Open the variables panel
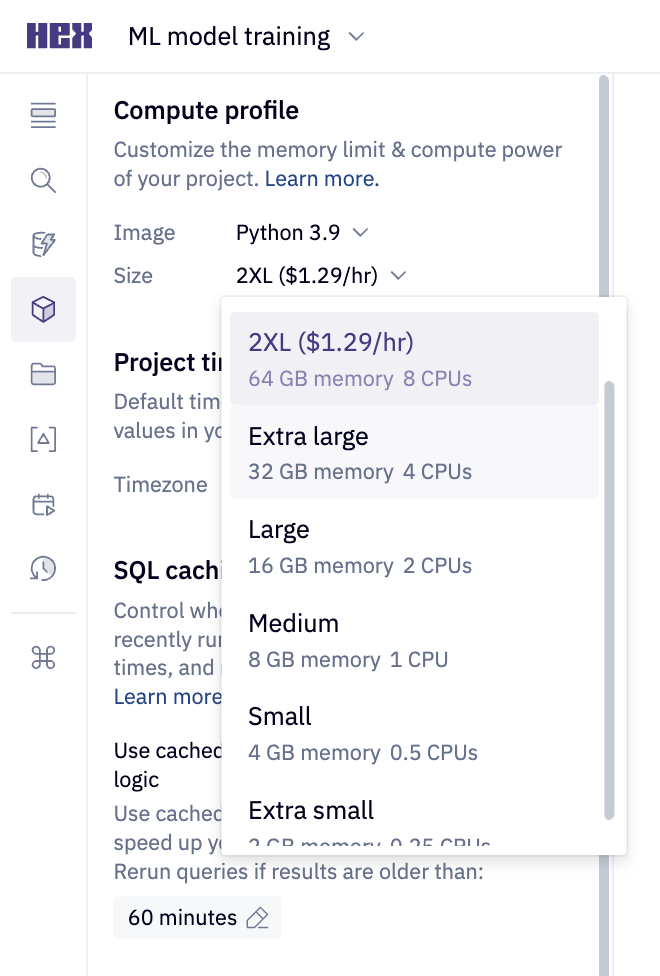Image resolution: width=660 pixels, height=976 pixels. click(43, 439)
